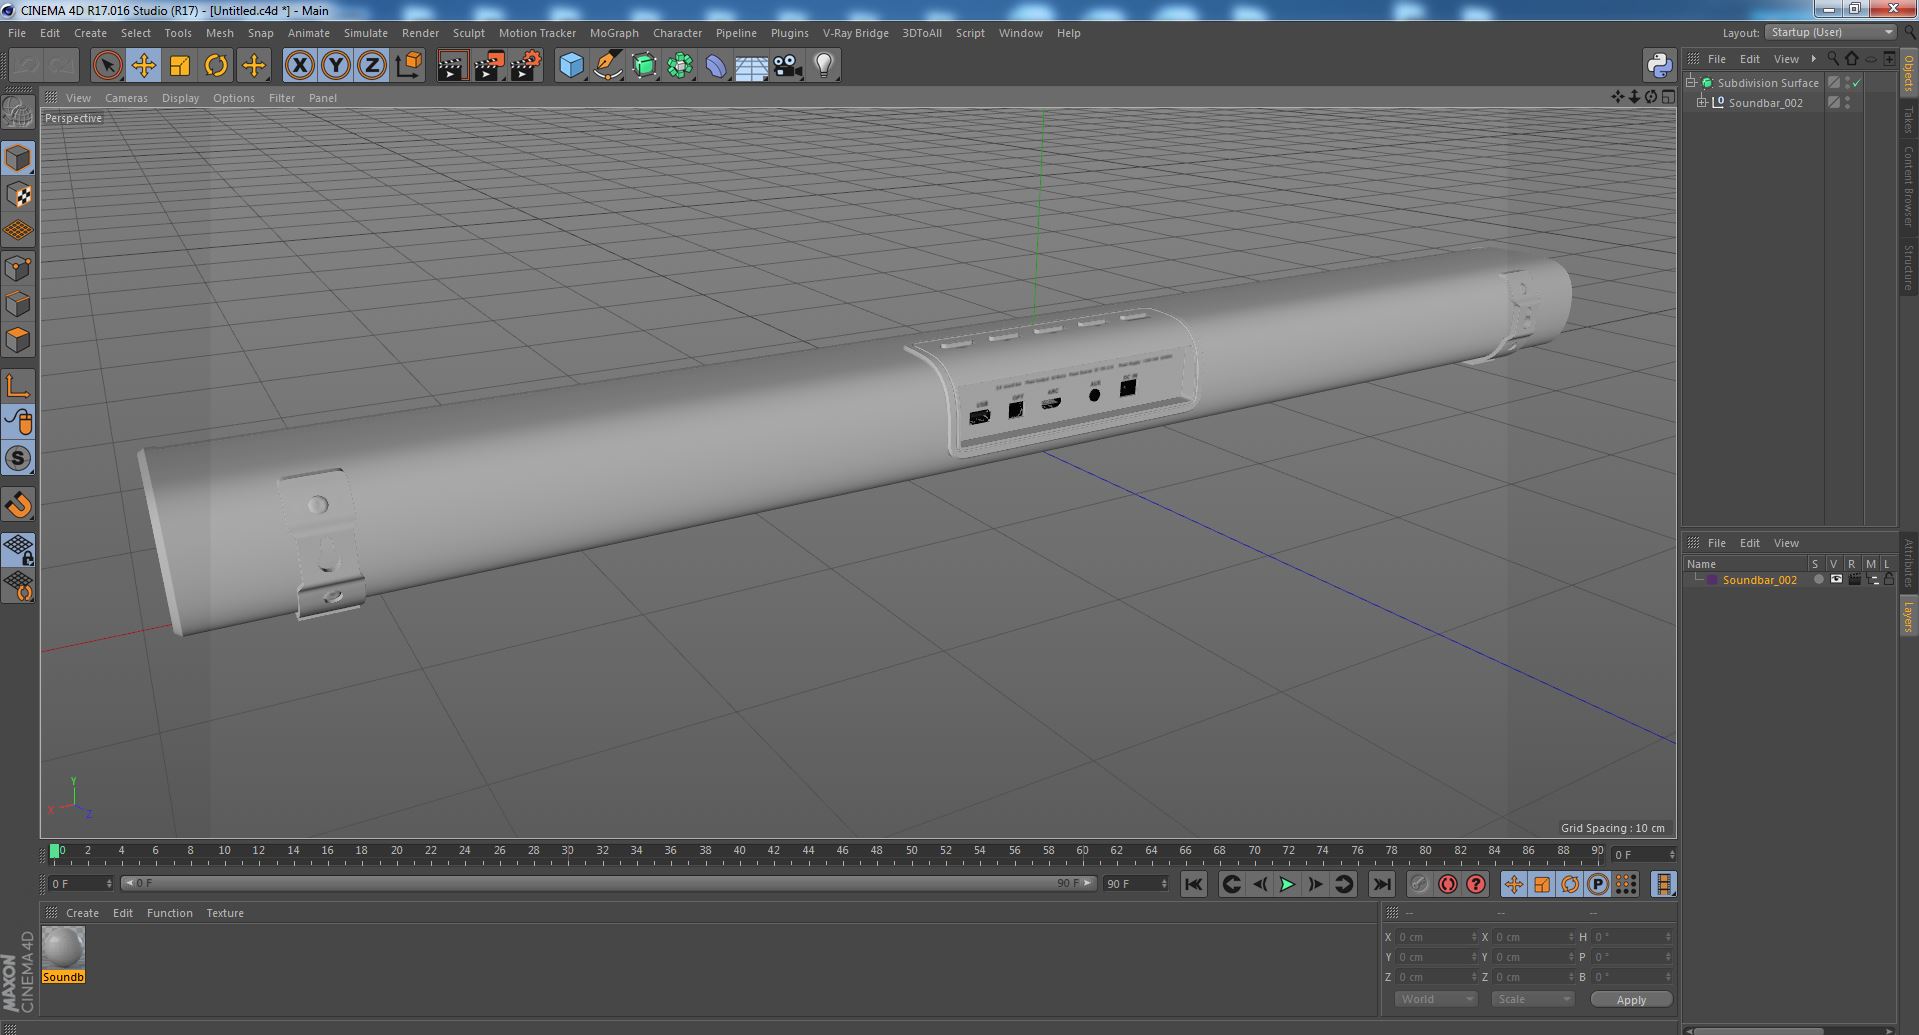Image resolution: width=1919 pixels, height=1035 pixels.
Task: Click the Record Active Objects button
Action: [1419, 884]
